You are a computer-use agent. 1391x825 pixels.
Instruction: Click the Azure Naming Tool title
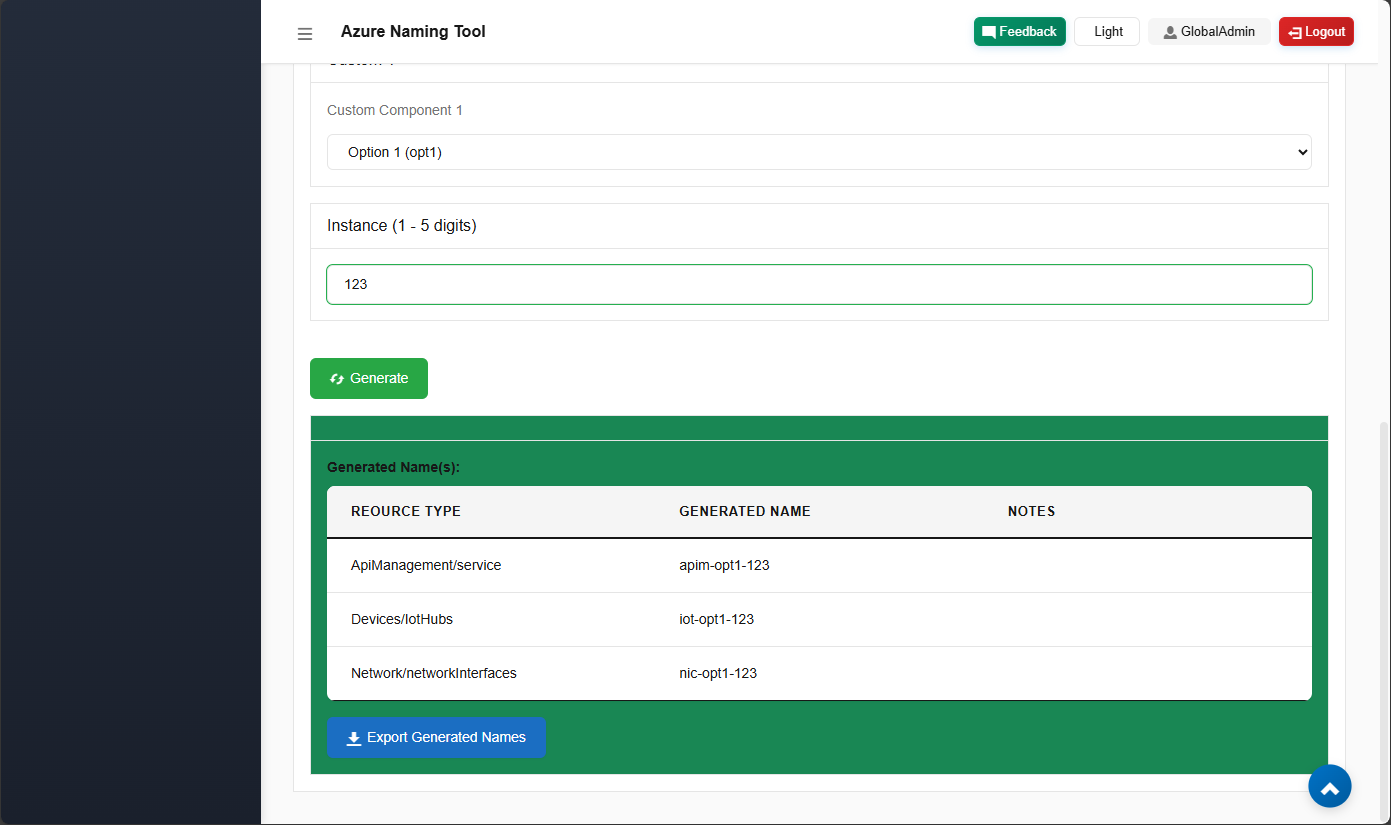[x=413, y=32]
